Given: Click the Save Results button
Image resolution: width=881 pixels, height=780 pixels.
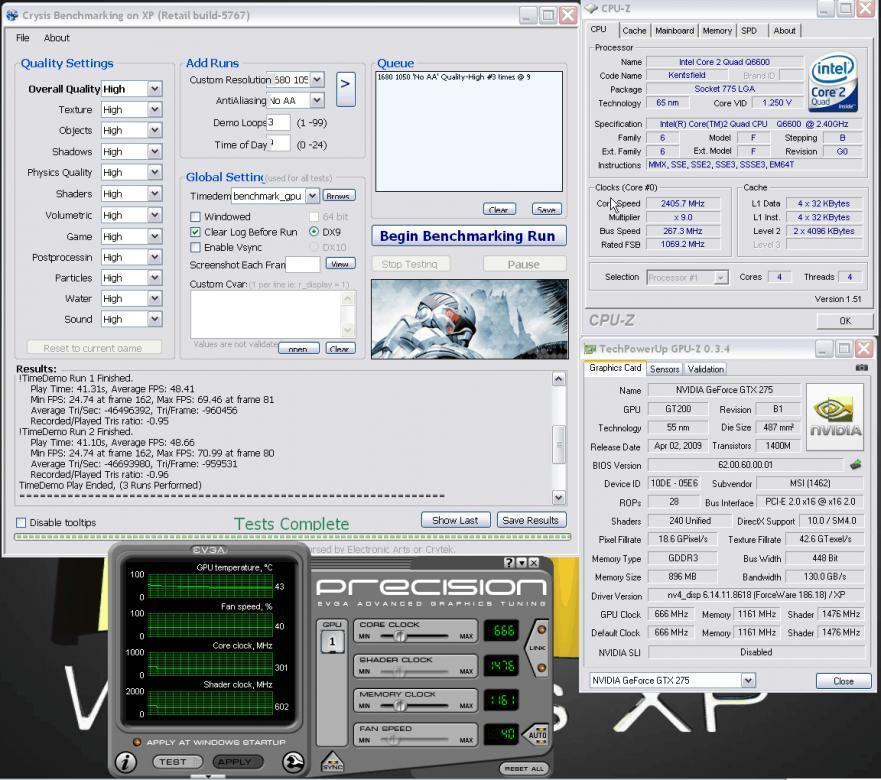Looking at the screenshot, I should (x=530, y=520).
